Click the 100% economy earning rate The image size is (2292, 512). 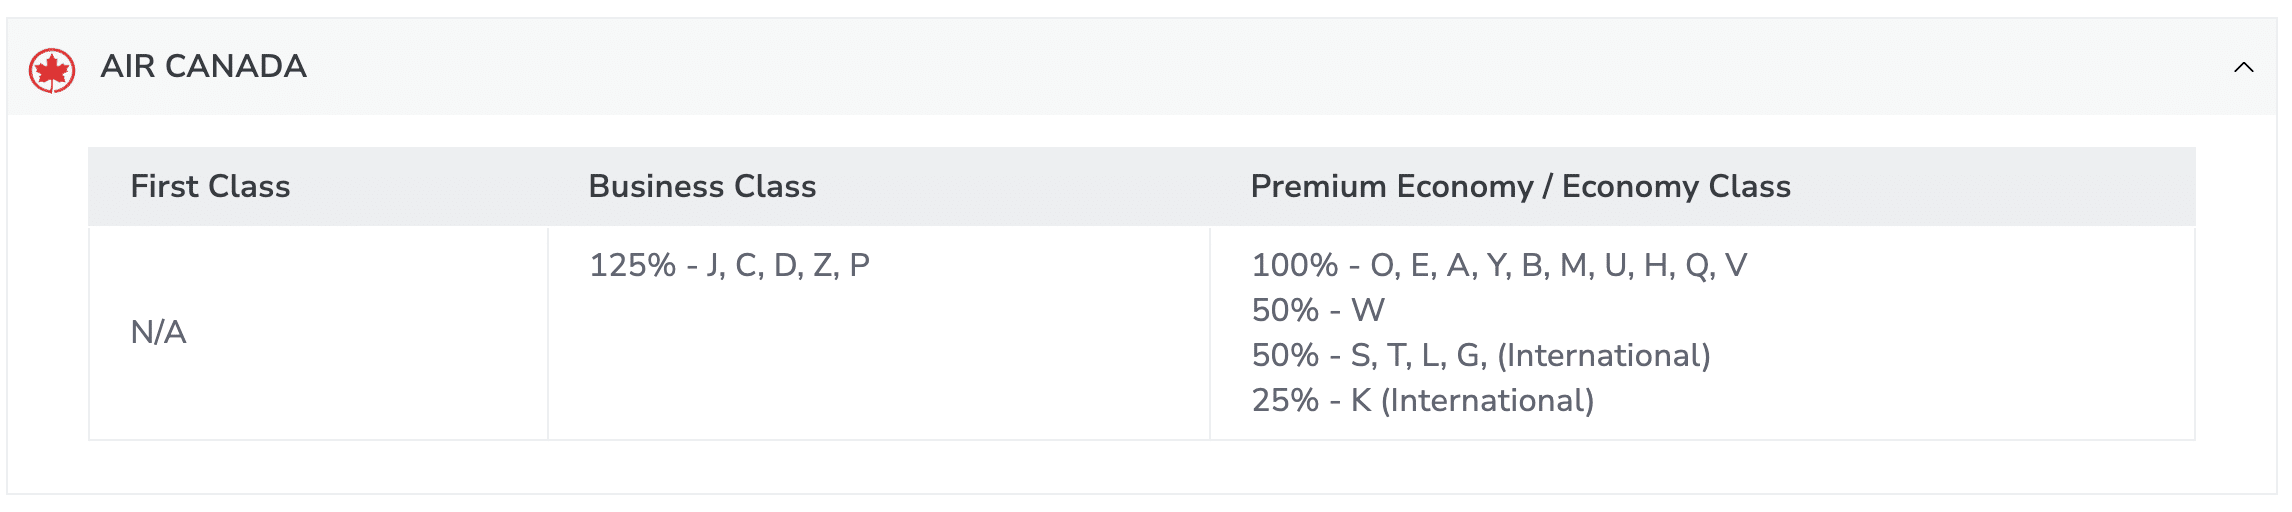1294,265
